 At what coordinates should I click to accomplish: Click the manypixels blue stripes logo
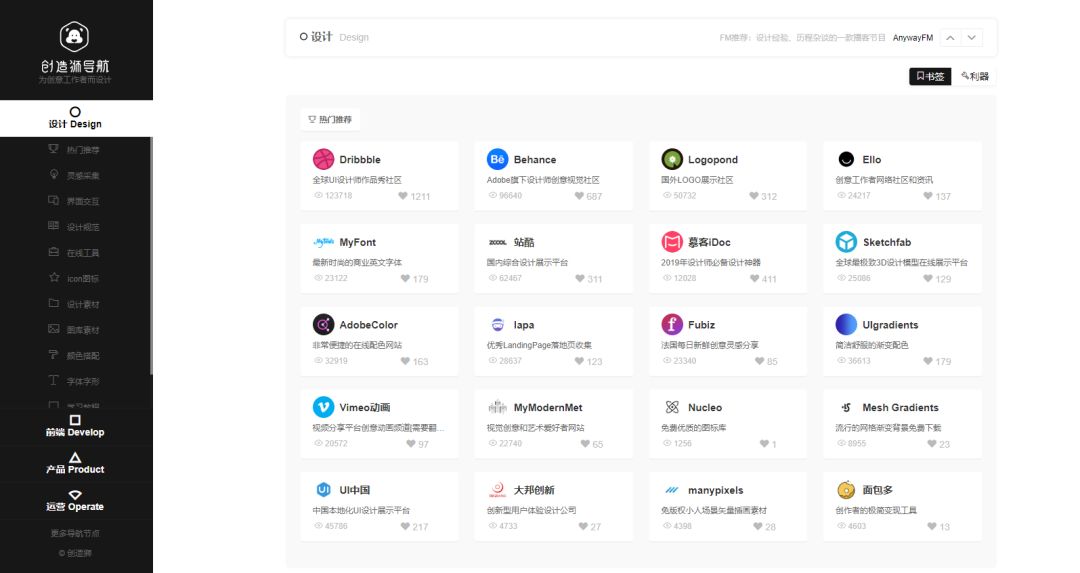click(x=672, y=490)
